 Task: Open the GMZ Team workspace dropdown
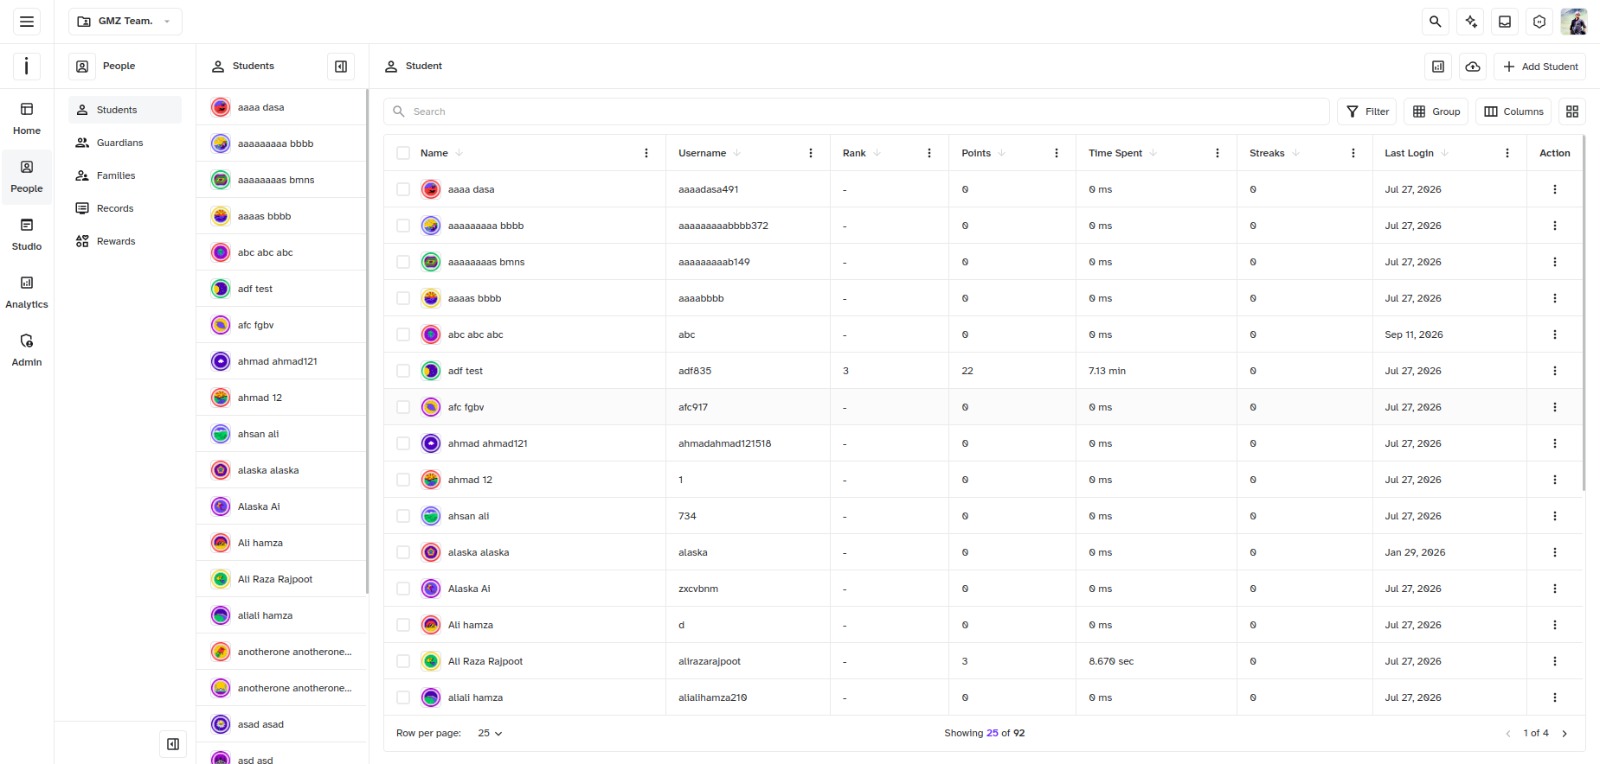point(125,21)
